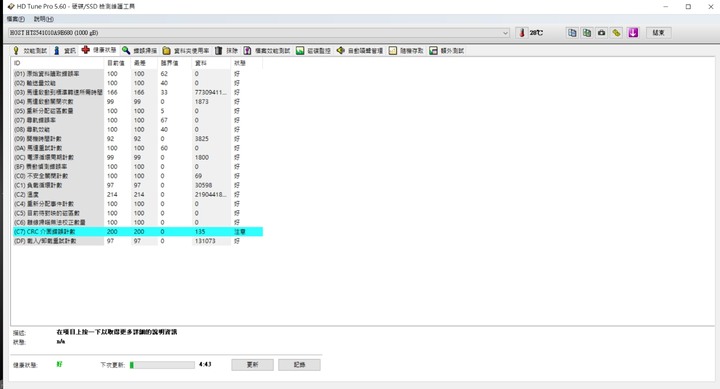720x389 pixels.
Task: Click the thermometer temperature icon
Action: (x=522, y=33)
